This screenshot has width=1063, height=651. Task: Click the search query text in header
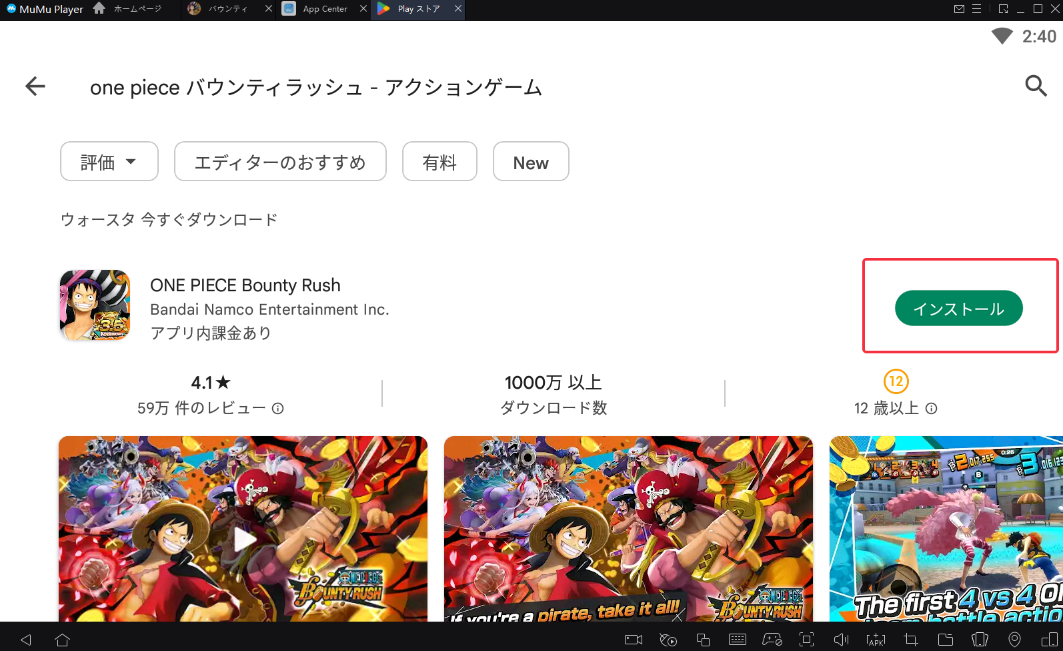click(316, 87)
